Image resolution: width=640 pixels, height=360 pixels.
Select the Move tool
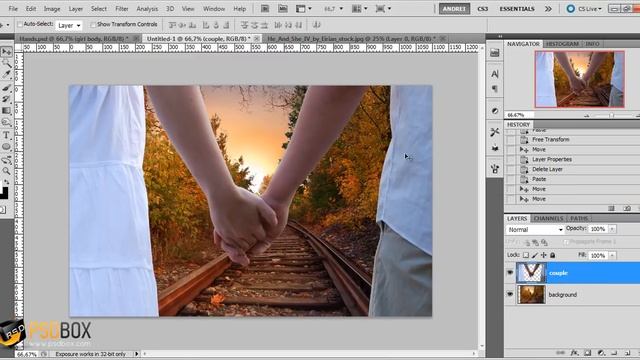[x=6, y=52]
